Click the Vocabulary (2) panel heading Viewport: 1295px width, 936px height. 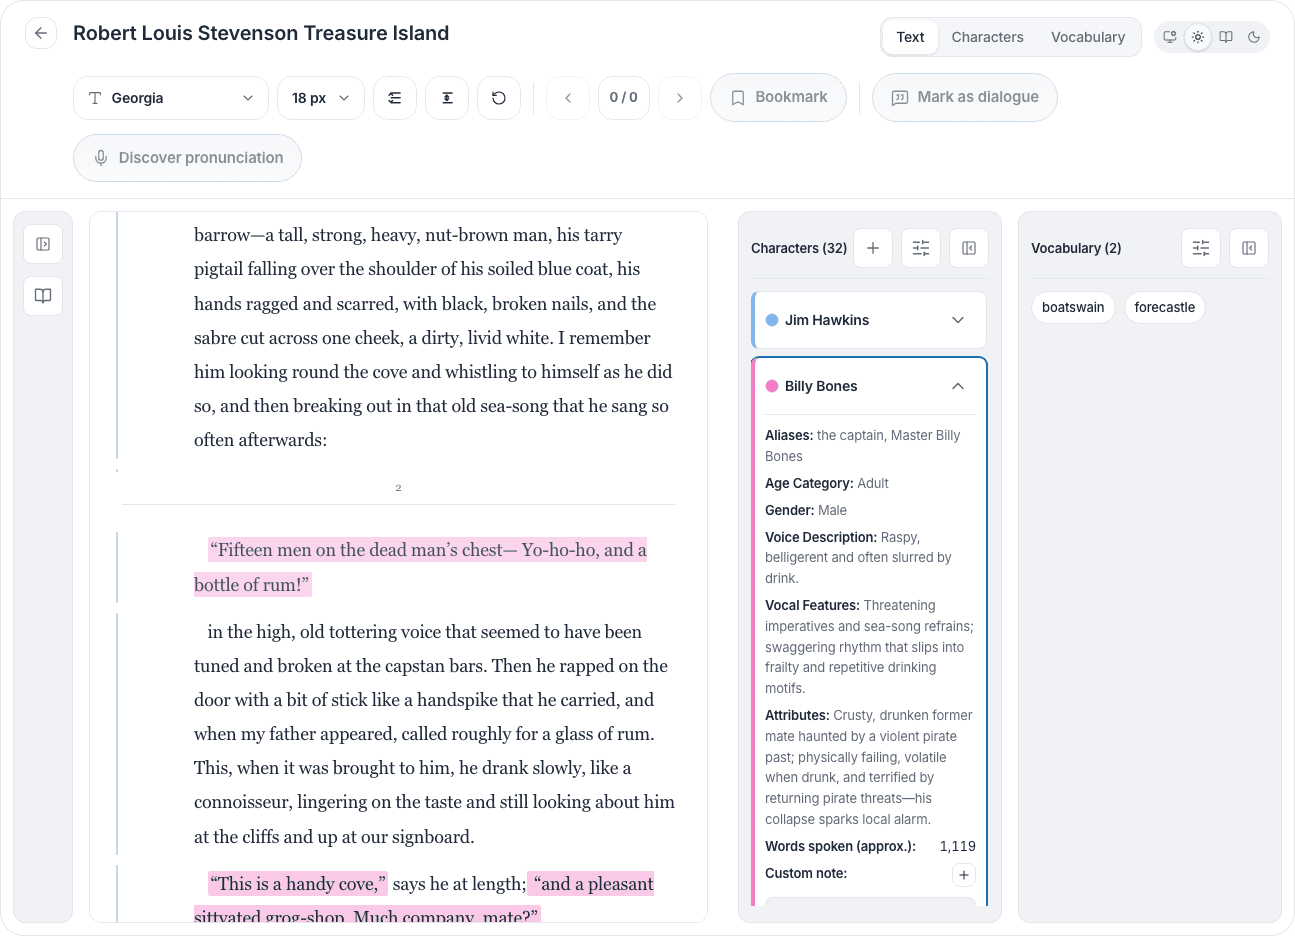1076,248
